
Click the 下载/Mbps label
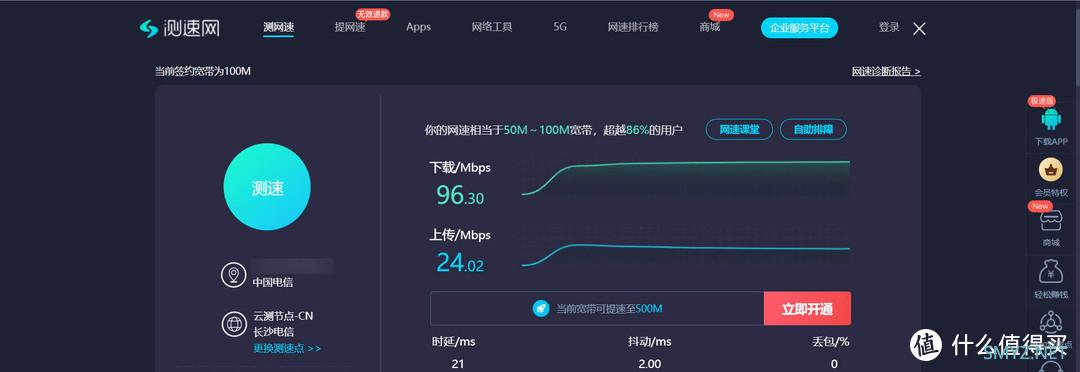click(460, 167)
